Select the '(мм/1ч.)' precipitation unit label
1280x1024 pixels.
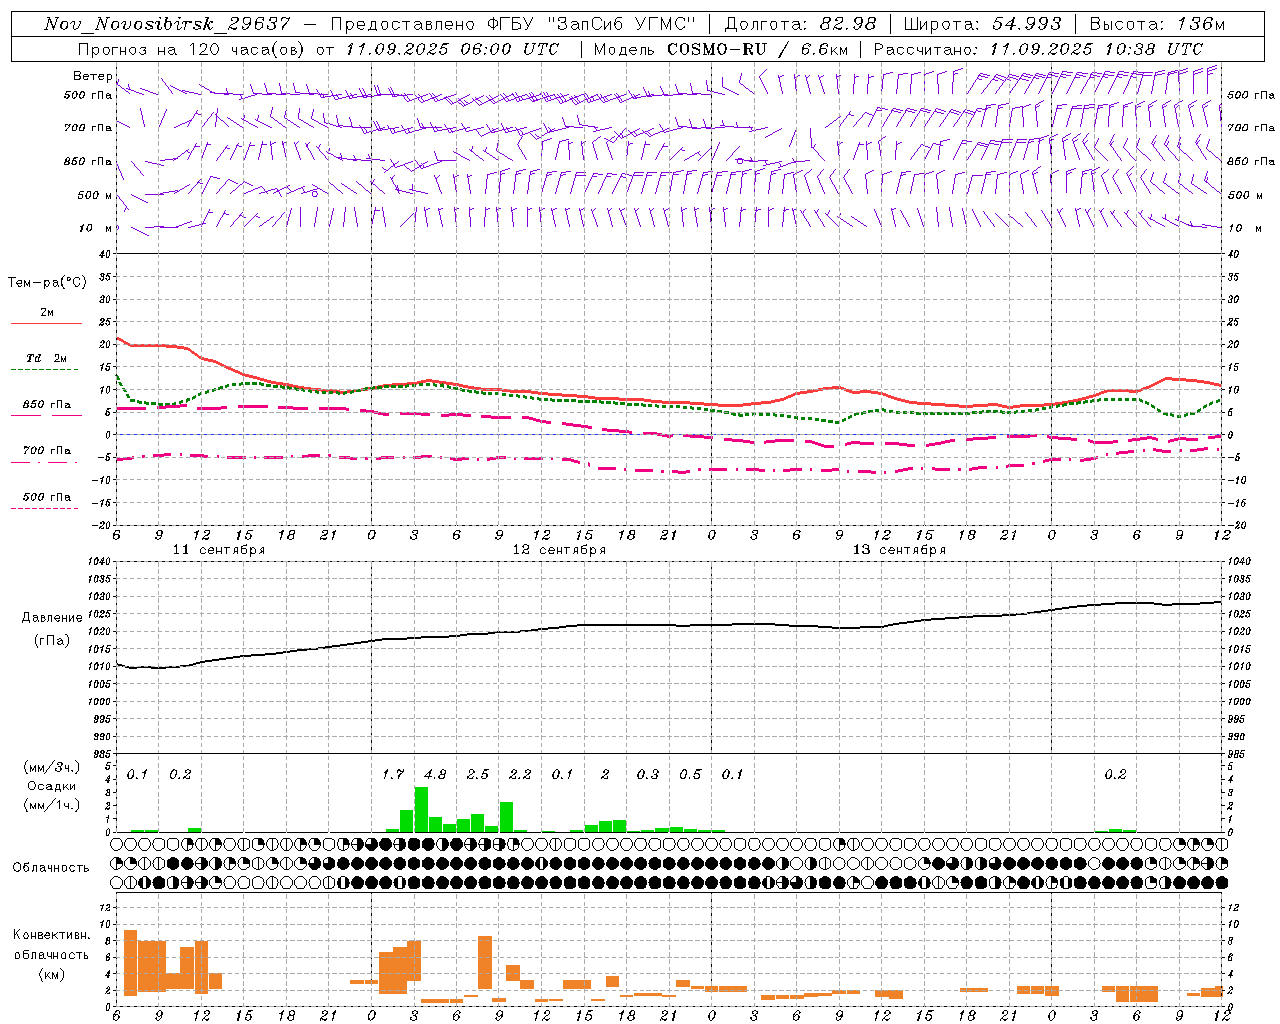click(52, 805)
